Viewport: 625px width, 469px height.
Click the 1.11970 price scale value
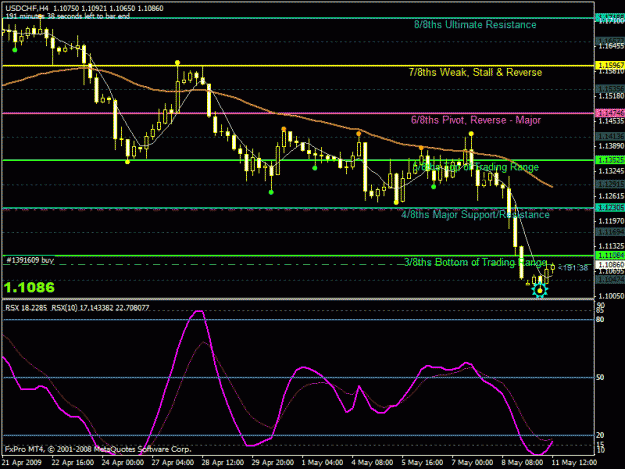pos(611,221)
